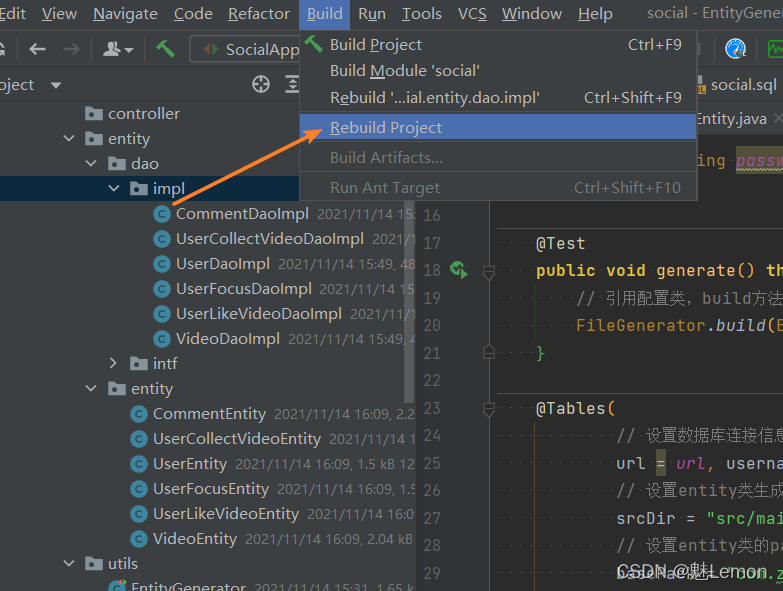This screenshot has height=591, width=783.
Task: Click the run test gutter icon on line 18
Action: pyautogui.click(x=459, y=270)
